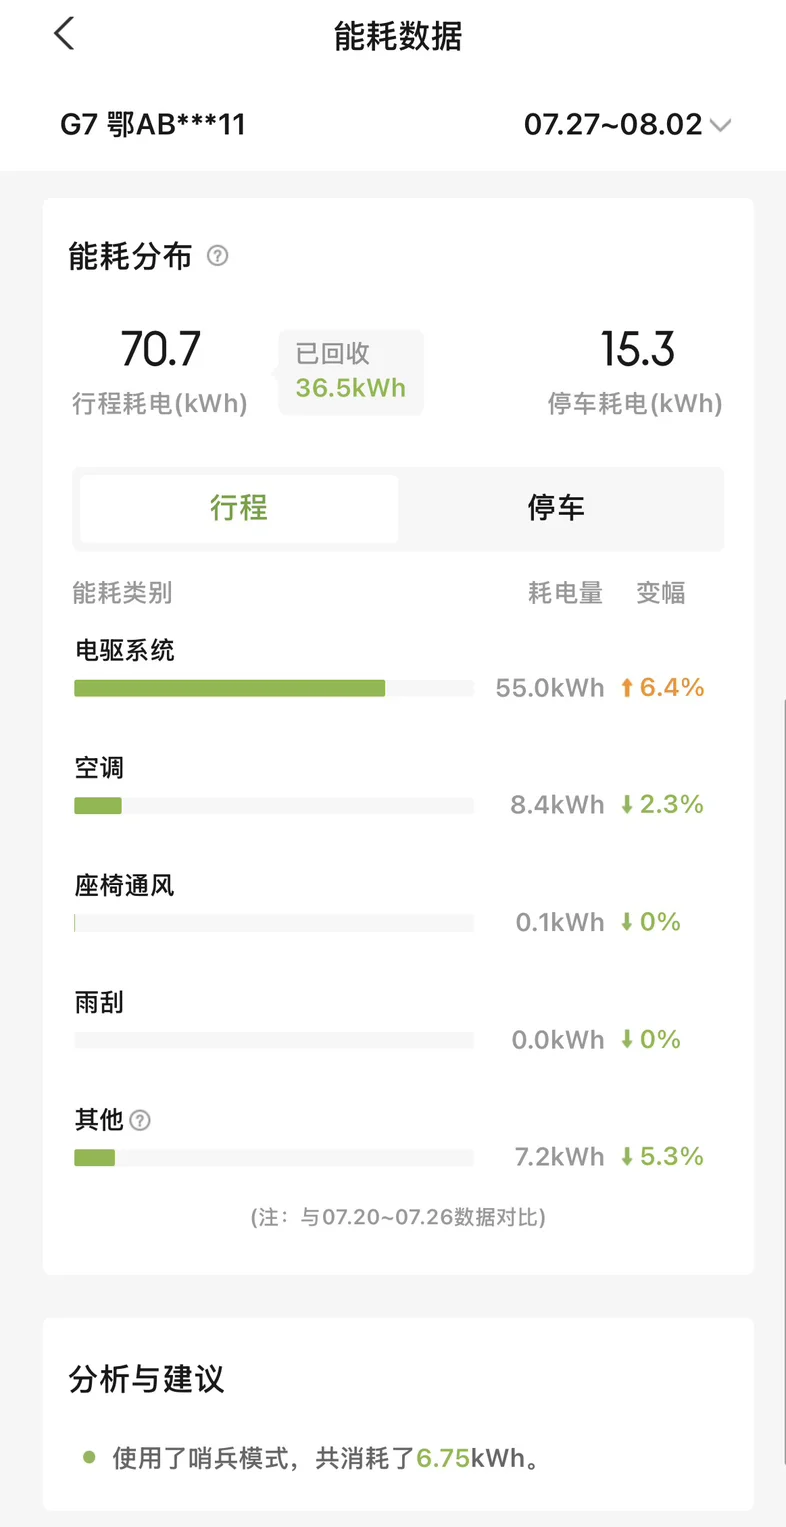Tap the green down arrow for 空调
The image size is (786, 1527).
click(x=627, y=804)
